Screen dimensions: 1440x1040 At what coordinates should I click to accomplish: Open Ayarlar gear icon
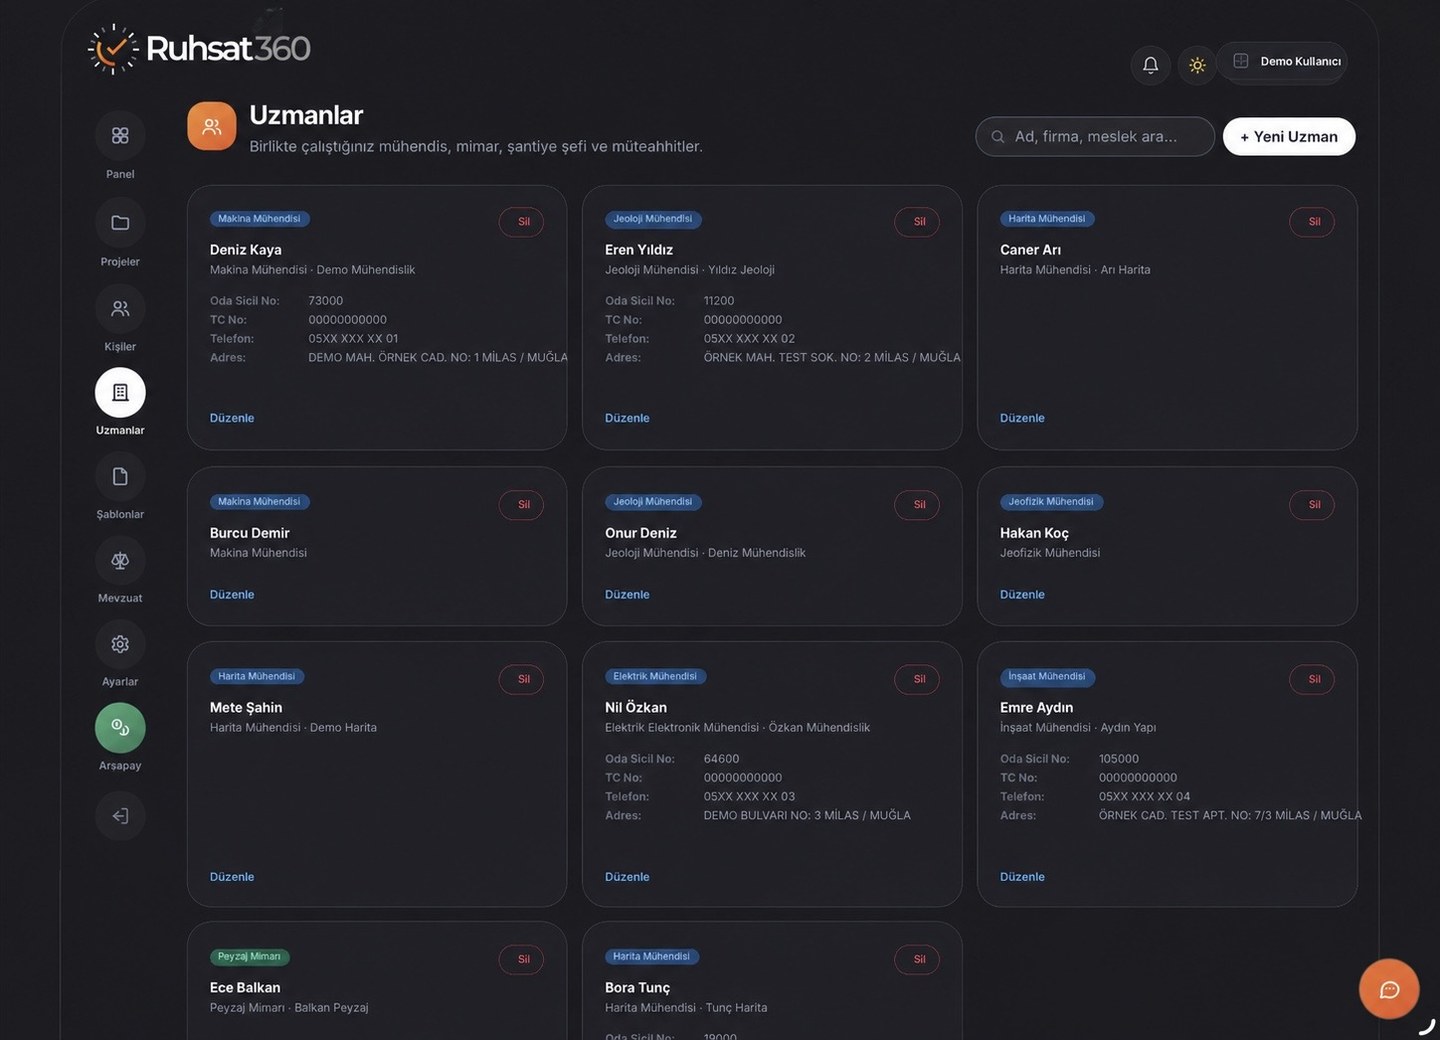[120, 645]
